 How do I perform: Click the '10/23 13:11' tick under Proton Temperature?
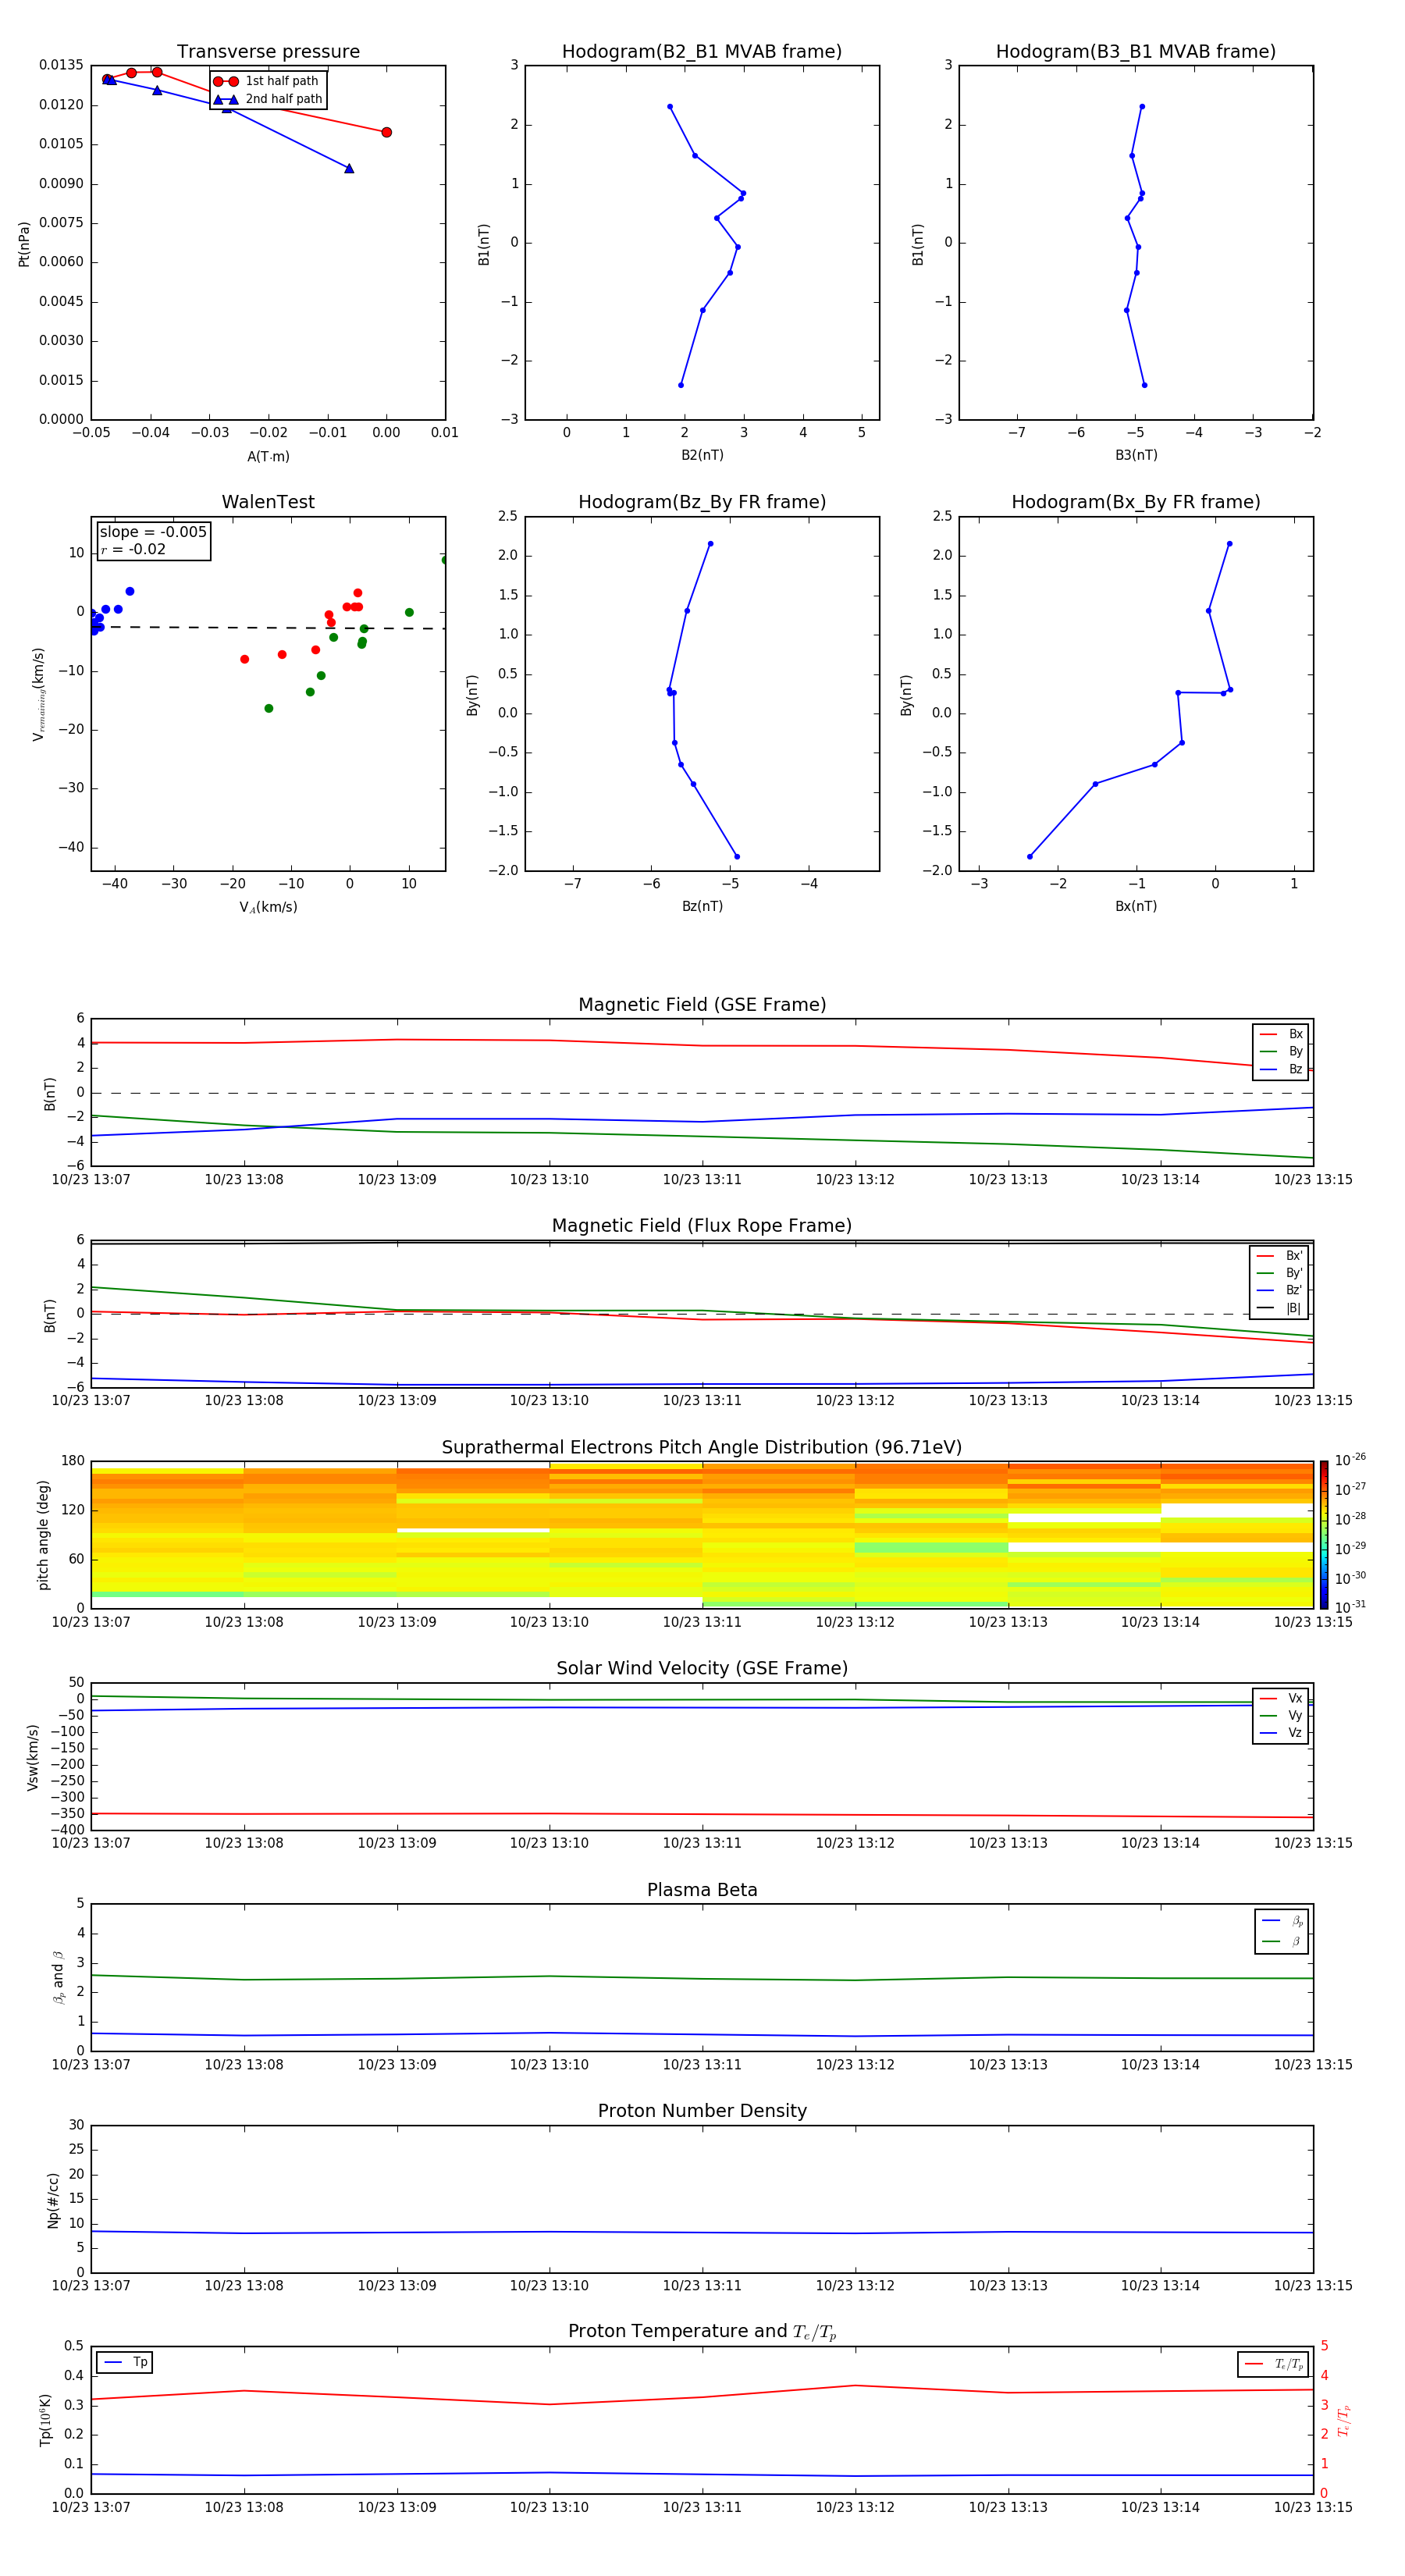(702, 2508)
